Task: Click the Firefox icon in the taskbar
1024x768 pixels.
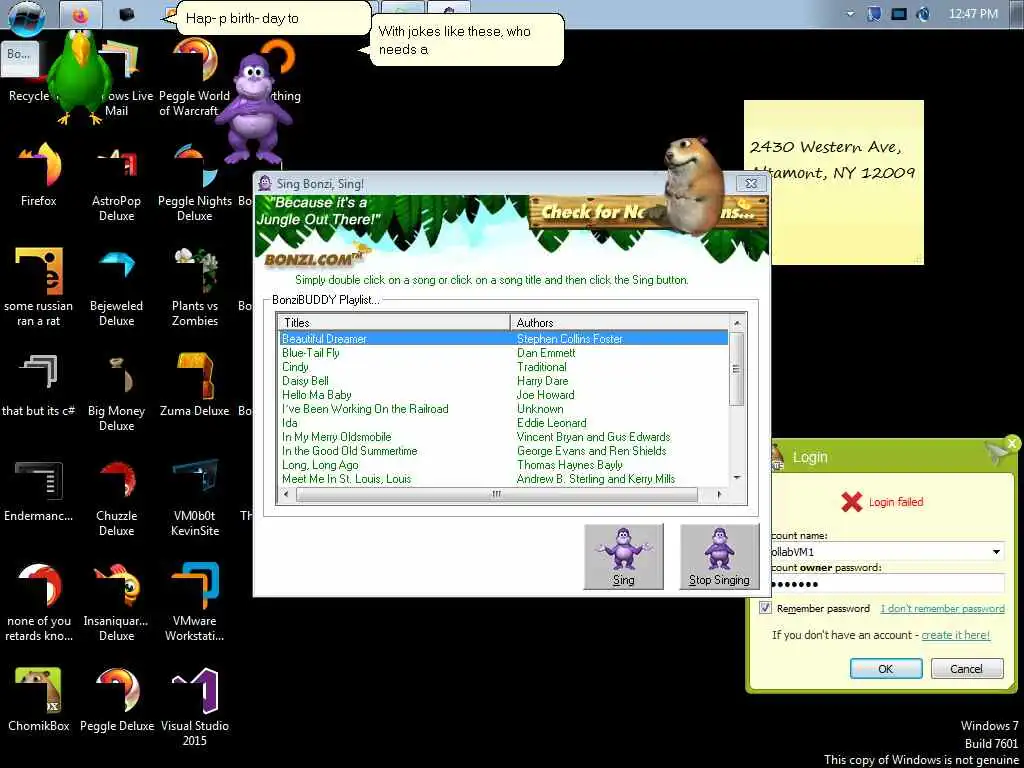Action: coord(80,14)
